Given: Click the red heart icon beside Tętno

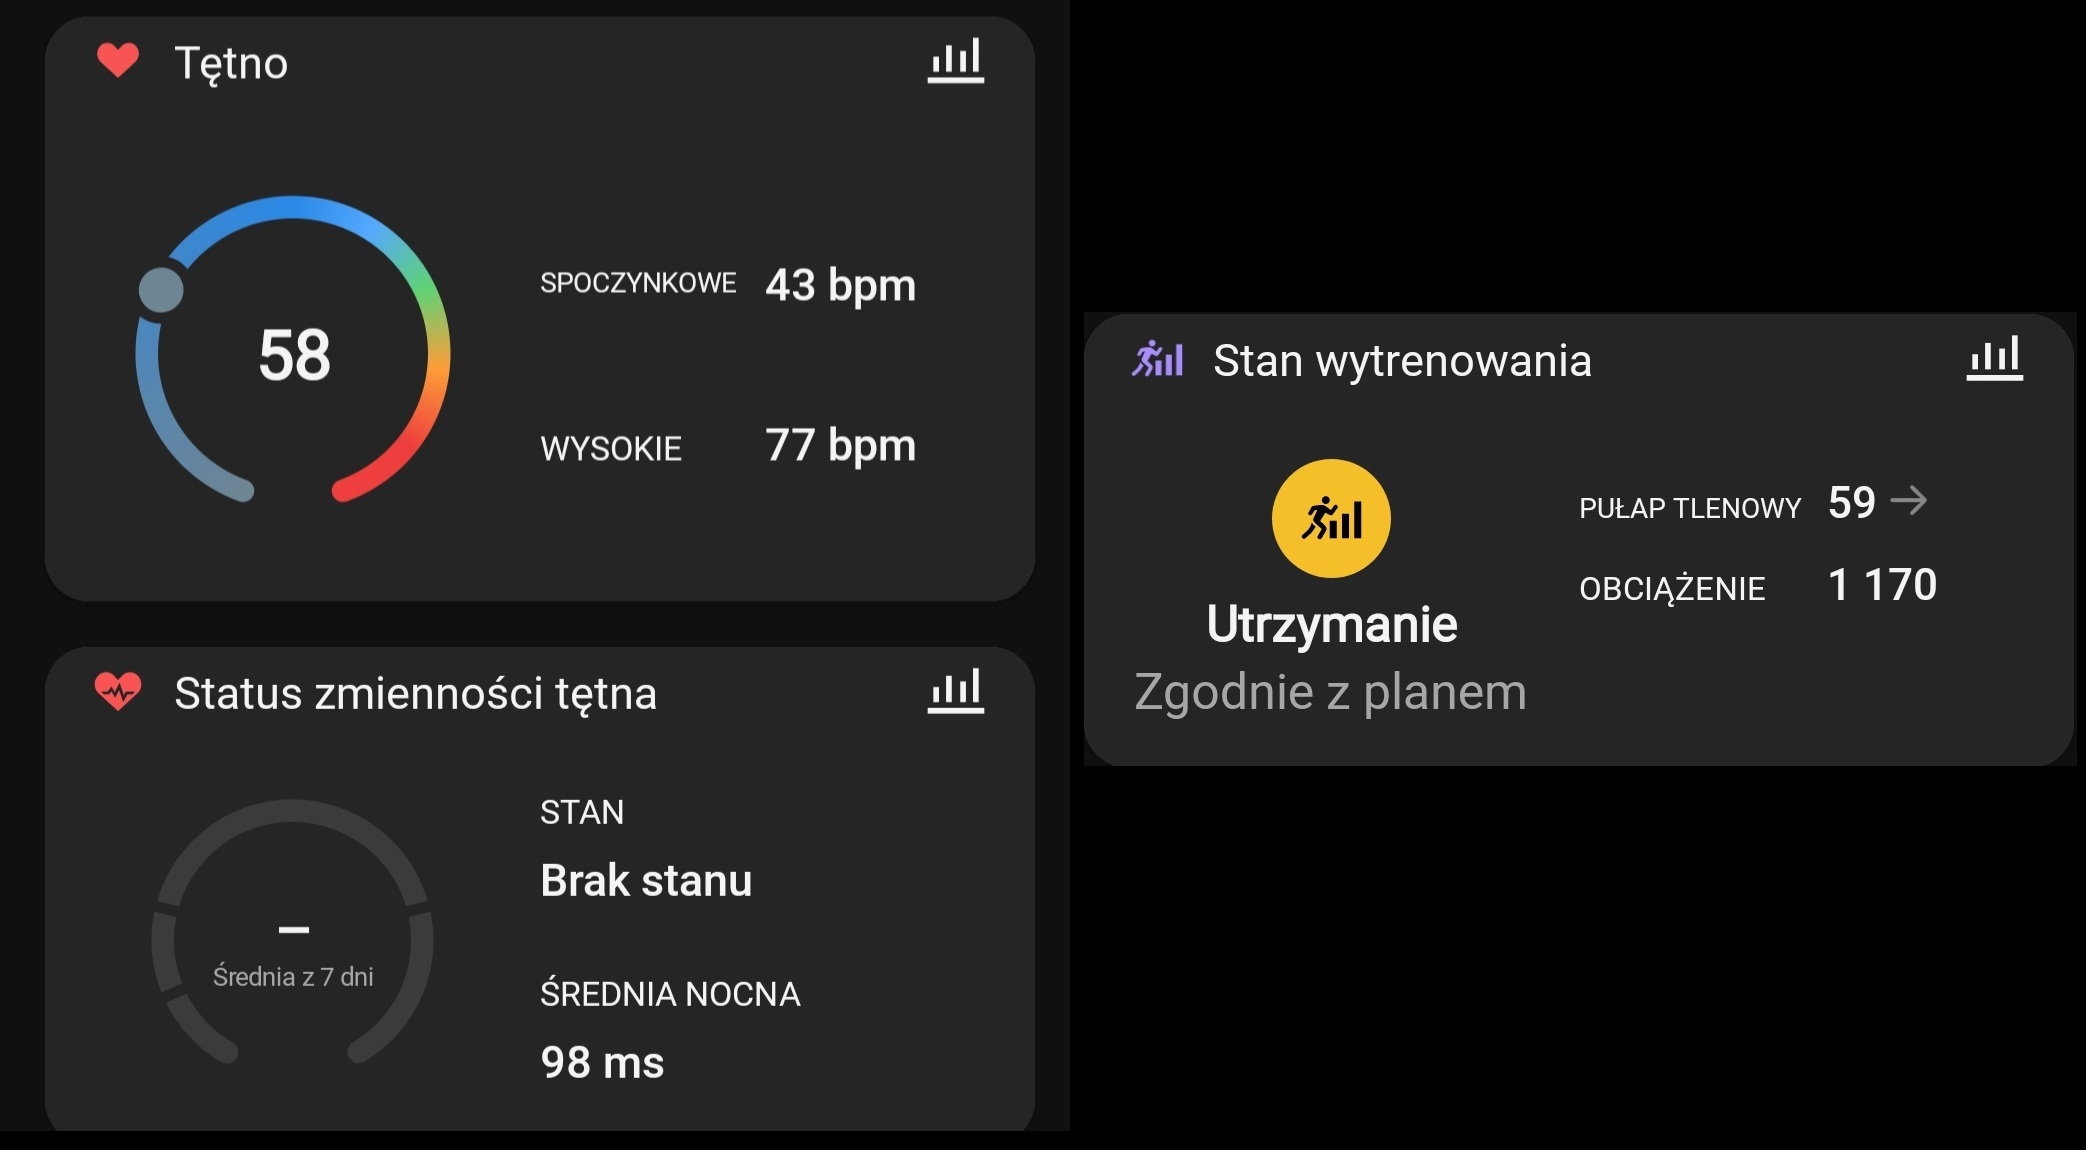Looking at the screenshot, I should tap(118, 60).
